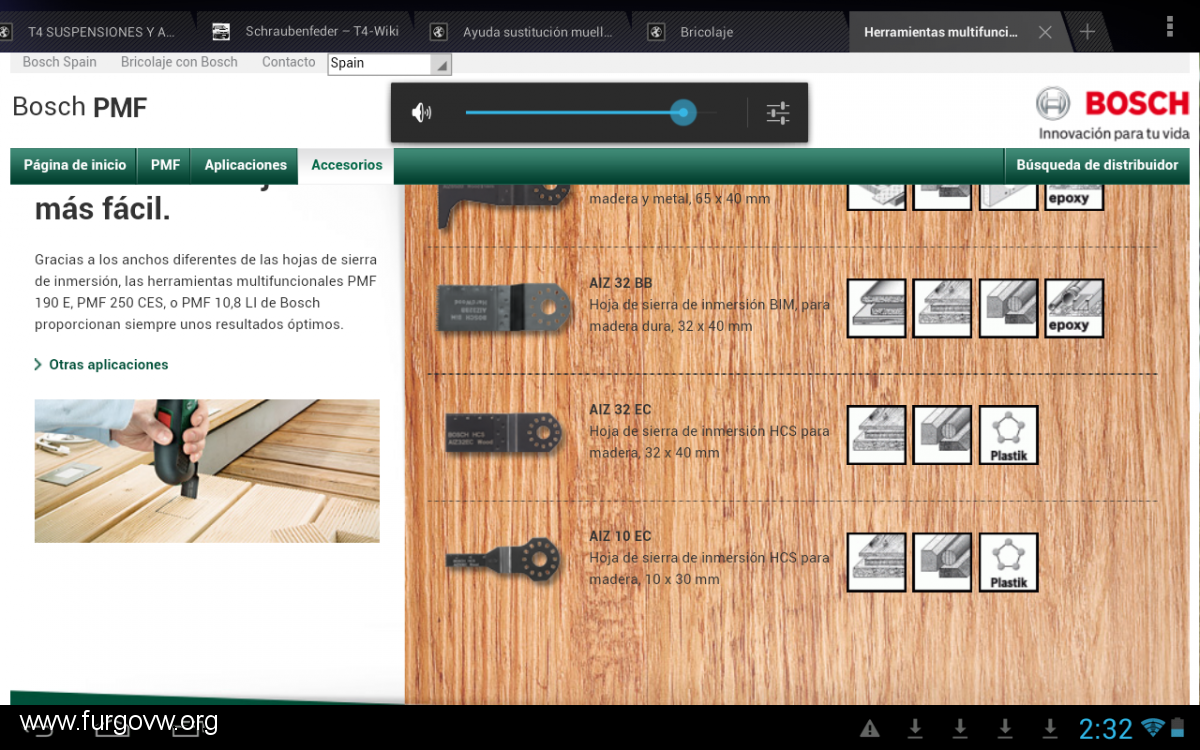Switch to the Ayuda sustitución muell... tab
This screenshot has width=1200, height=750.
tap(524, 32)
